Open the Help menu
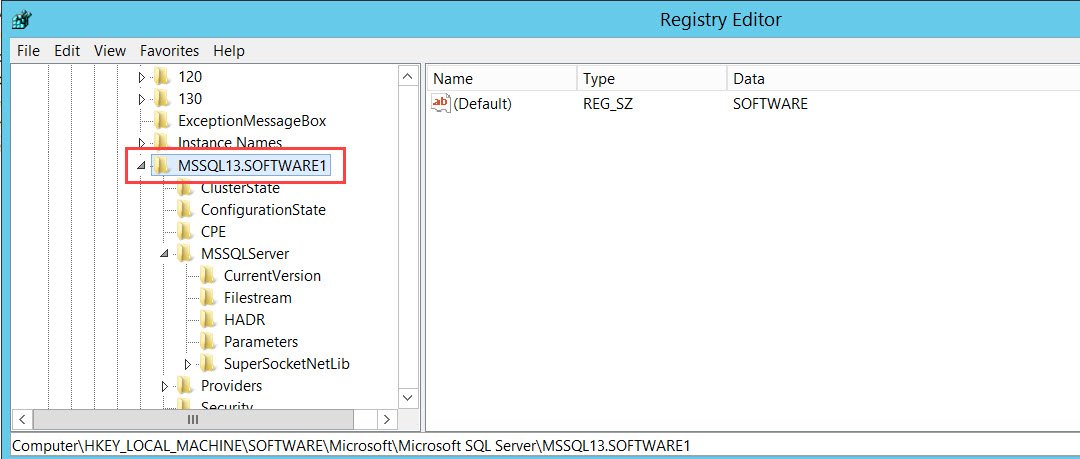 point(229,51)
